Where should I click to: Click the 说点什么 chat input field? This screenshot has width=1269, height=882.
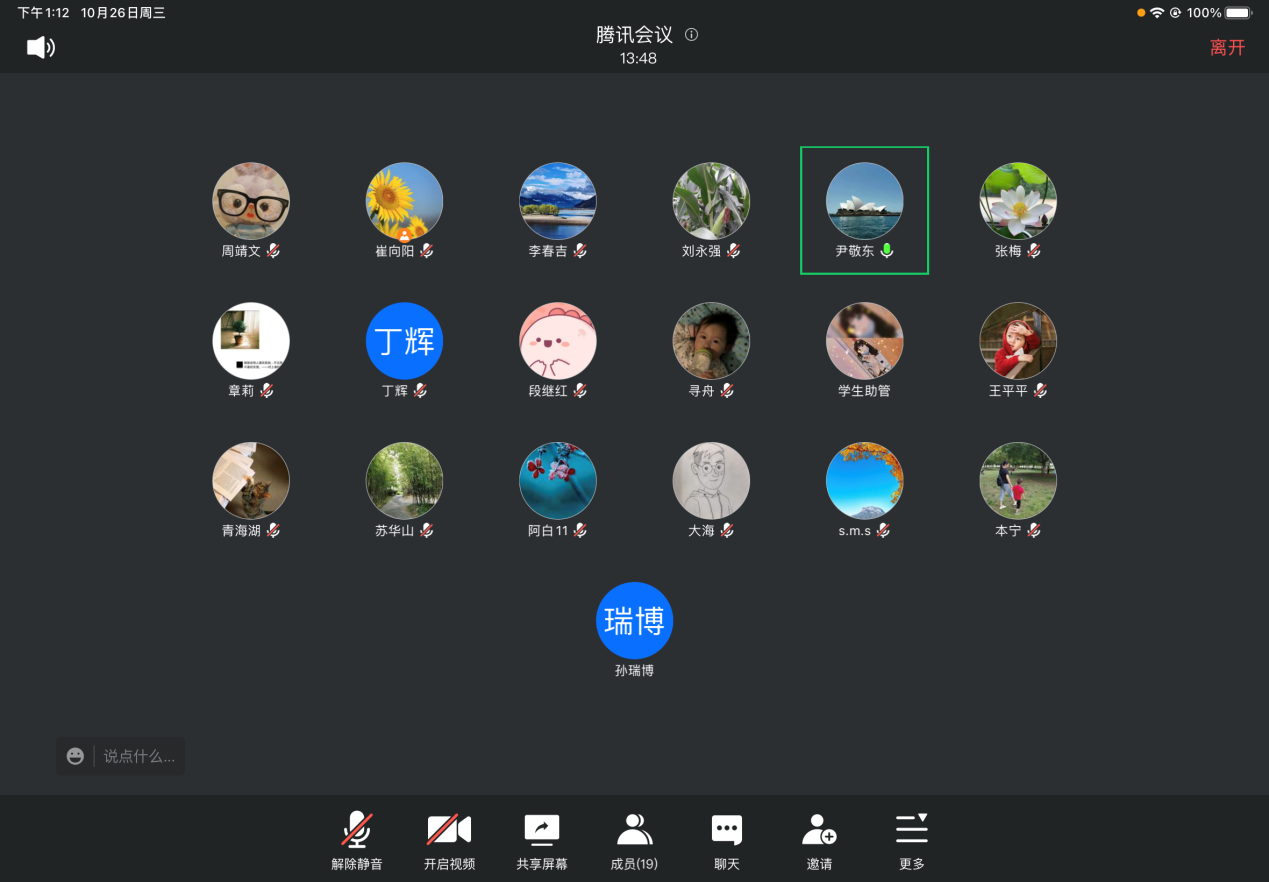[139, 756]
